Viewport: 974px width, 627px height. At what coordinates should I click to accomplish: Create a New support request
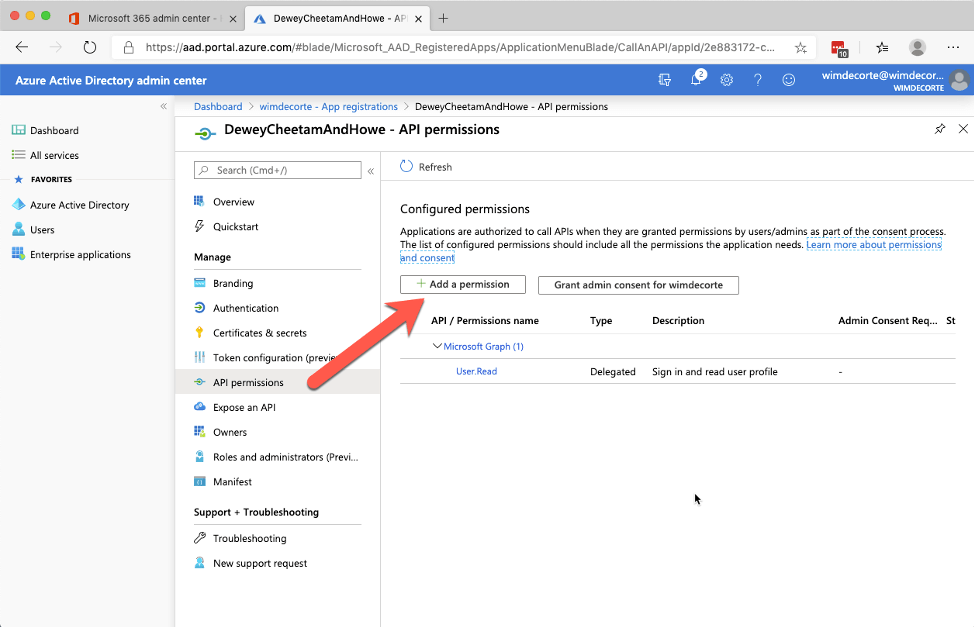[x=260, y=564]
